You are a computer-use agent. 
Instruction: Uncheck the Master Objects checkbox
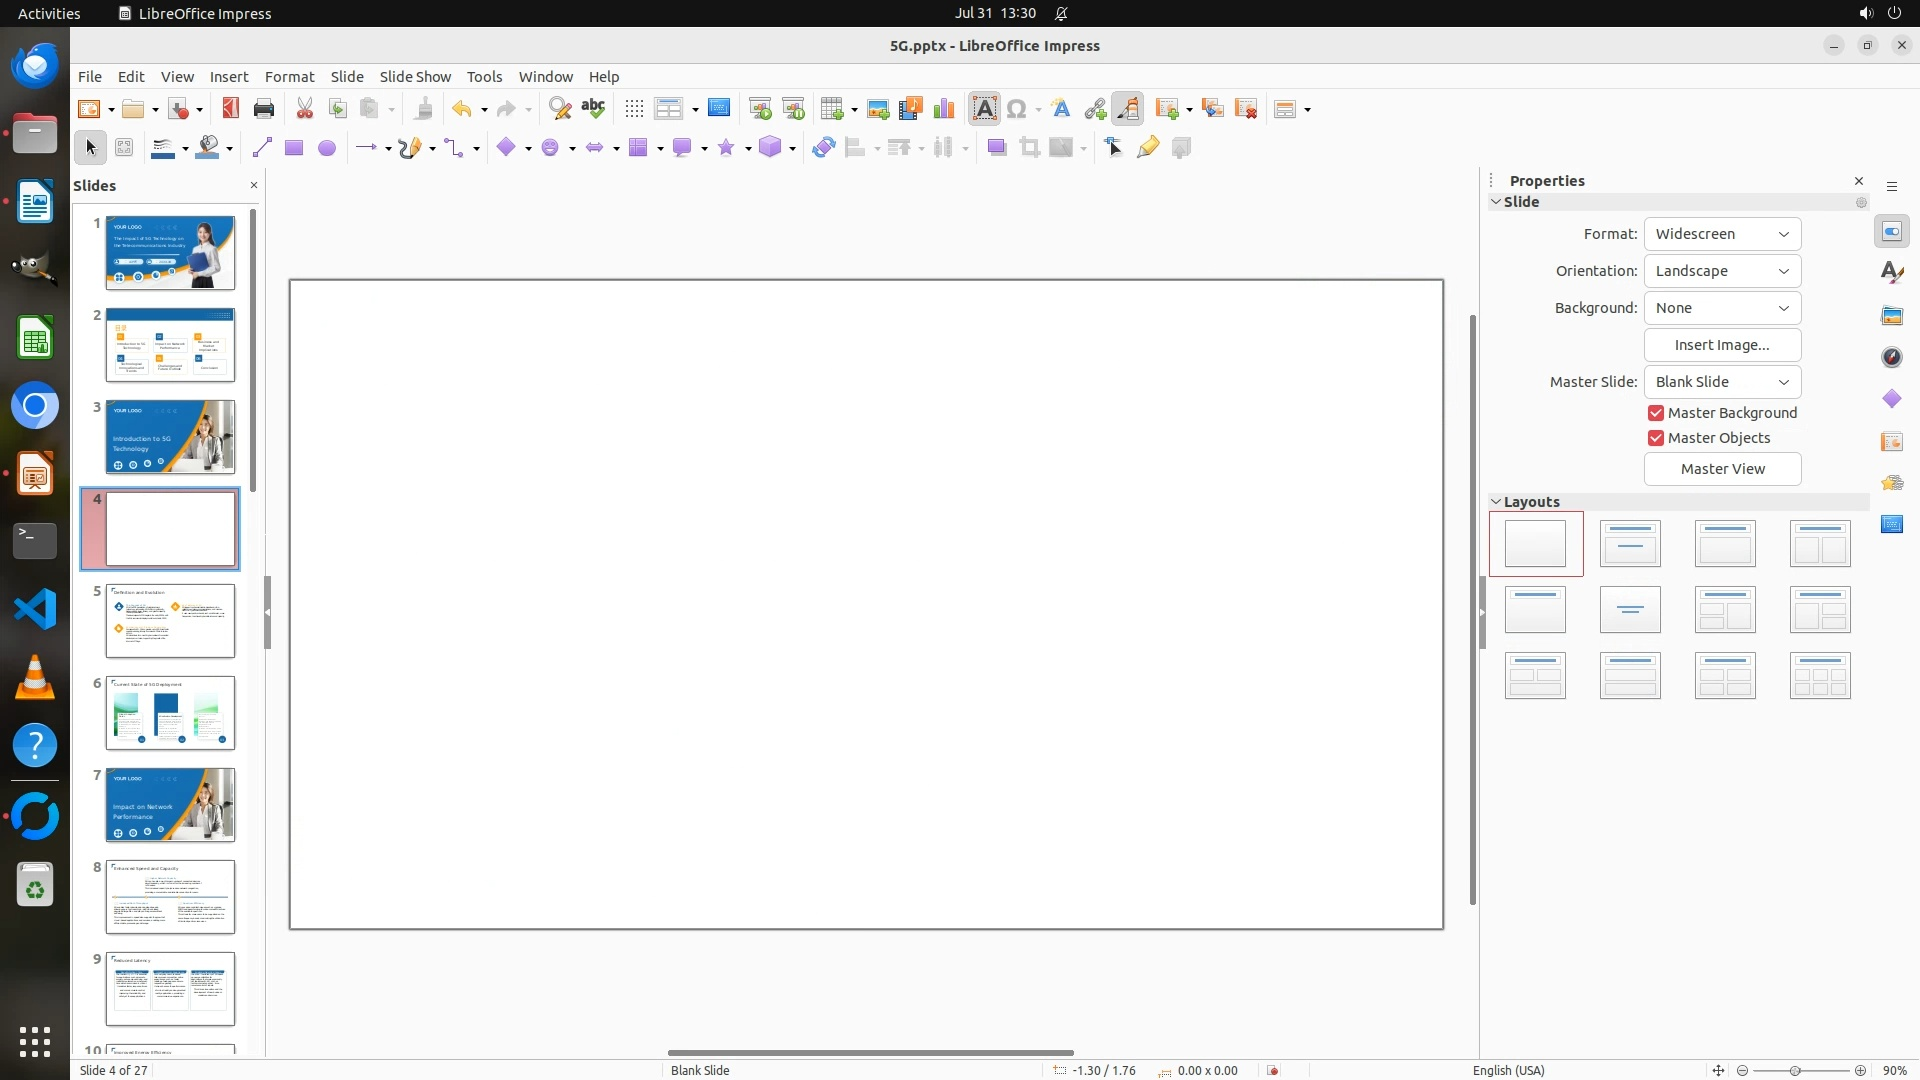[x=1656, y=438]
